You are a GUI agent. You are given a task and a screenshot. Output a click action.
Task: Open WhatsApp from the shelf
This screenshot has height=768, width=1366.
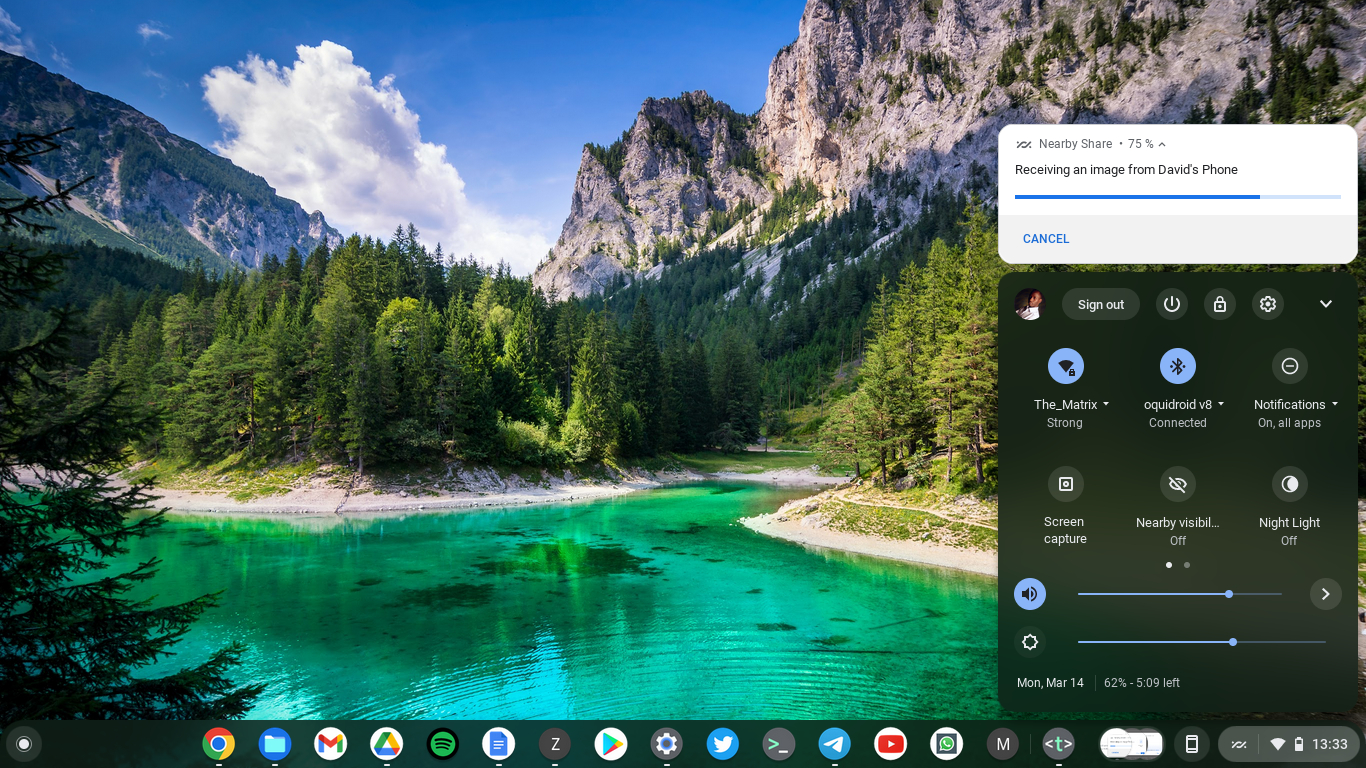pyautogui.click(x=947, y=744)
